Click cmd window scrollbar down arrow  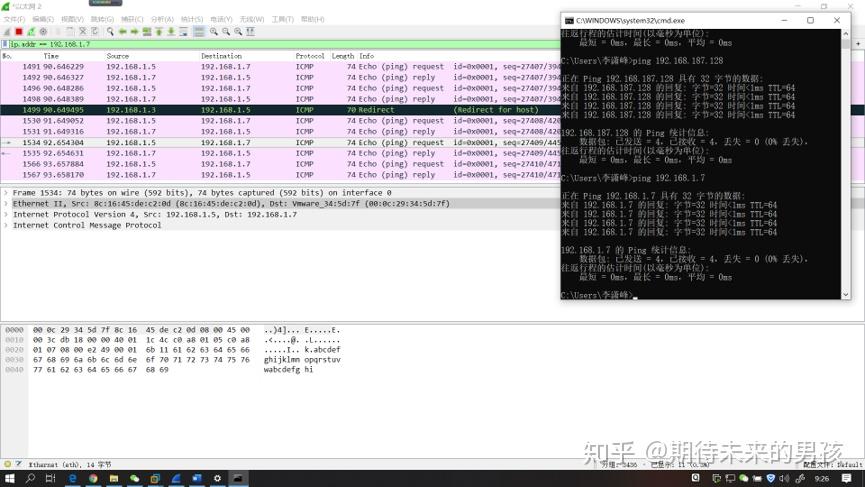(x=845, y=295)
